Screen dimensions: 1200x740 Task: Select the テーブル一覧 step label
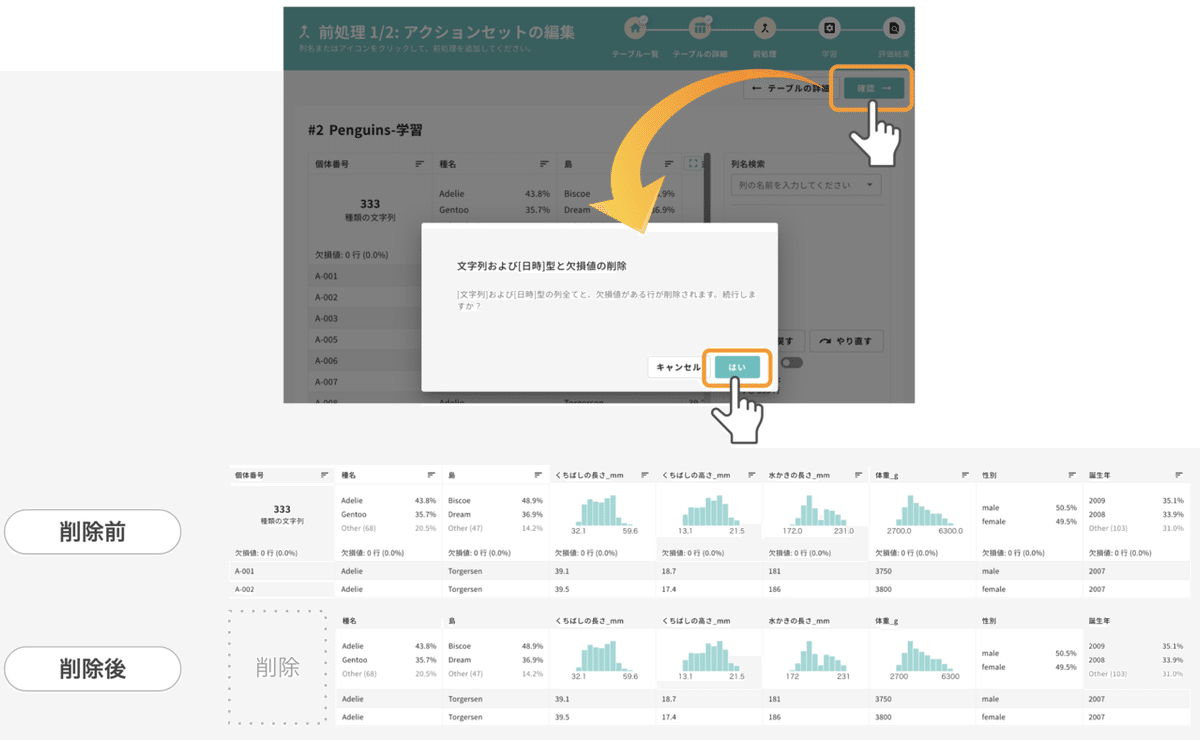[x=635, y=54]
